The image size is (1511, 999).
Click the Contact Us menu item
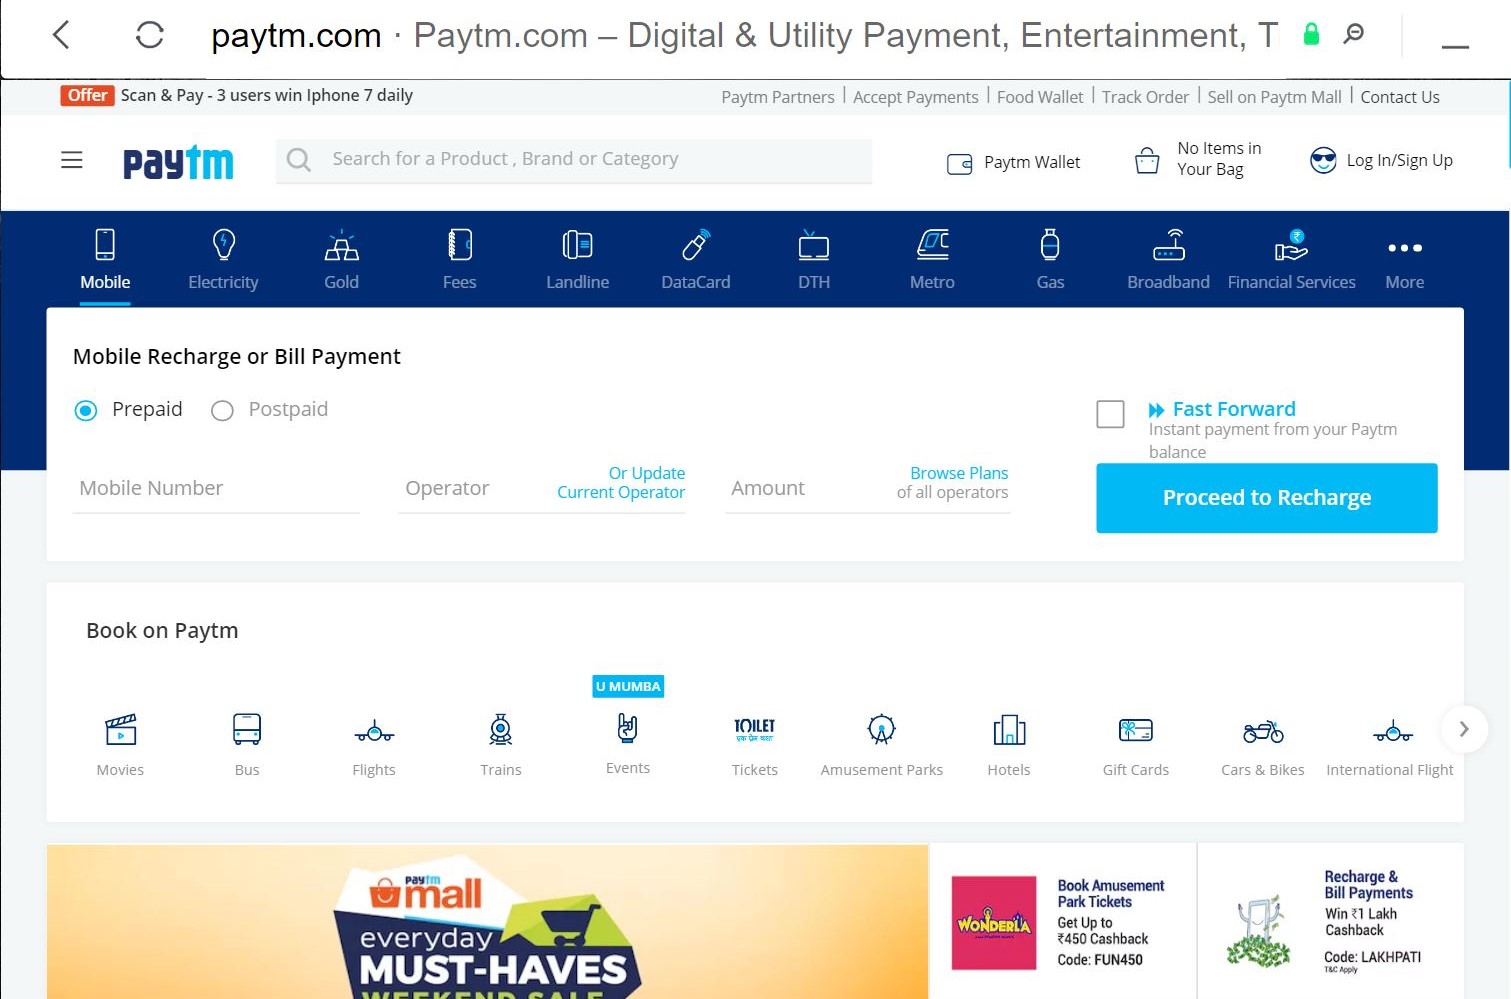[x=1399, y=96]
